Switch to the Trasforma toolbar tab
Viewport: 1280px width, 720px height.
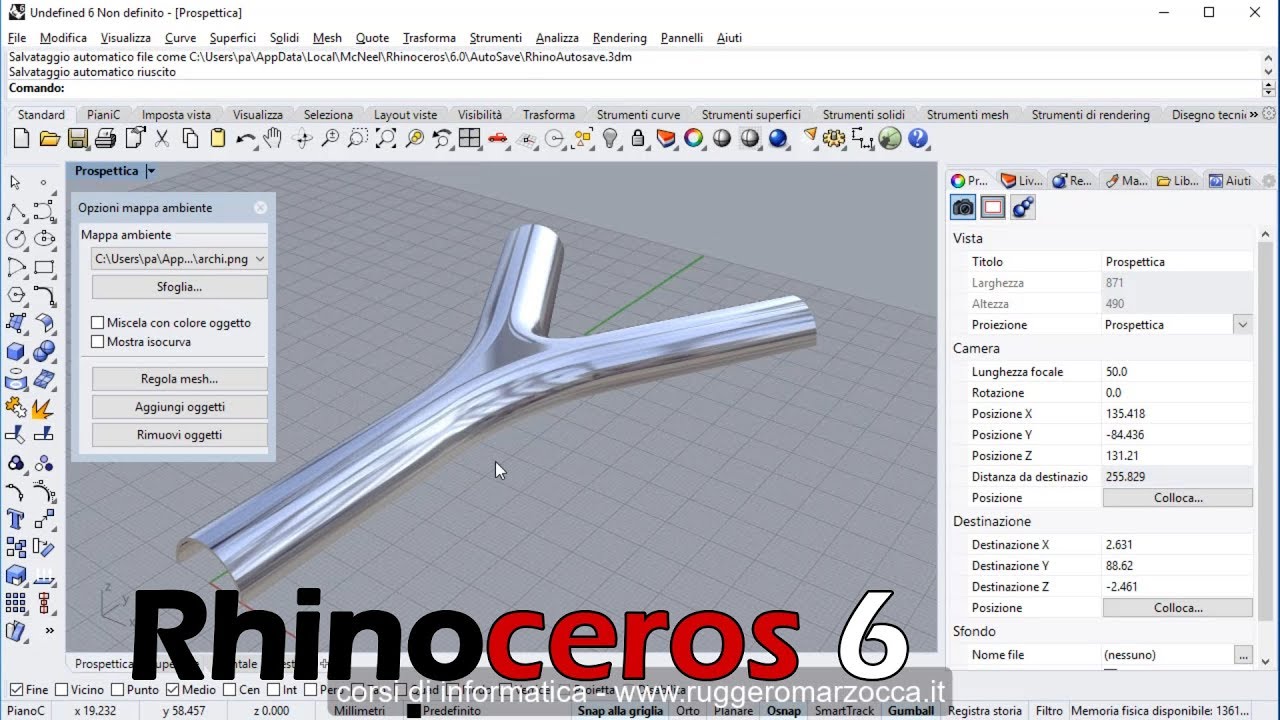[x=548, y=115]
